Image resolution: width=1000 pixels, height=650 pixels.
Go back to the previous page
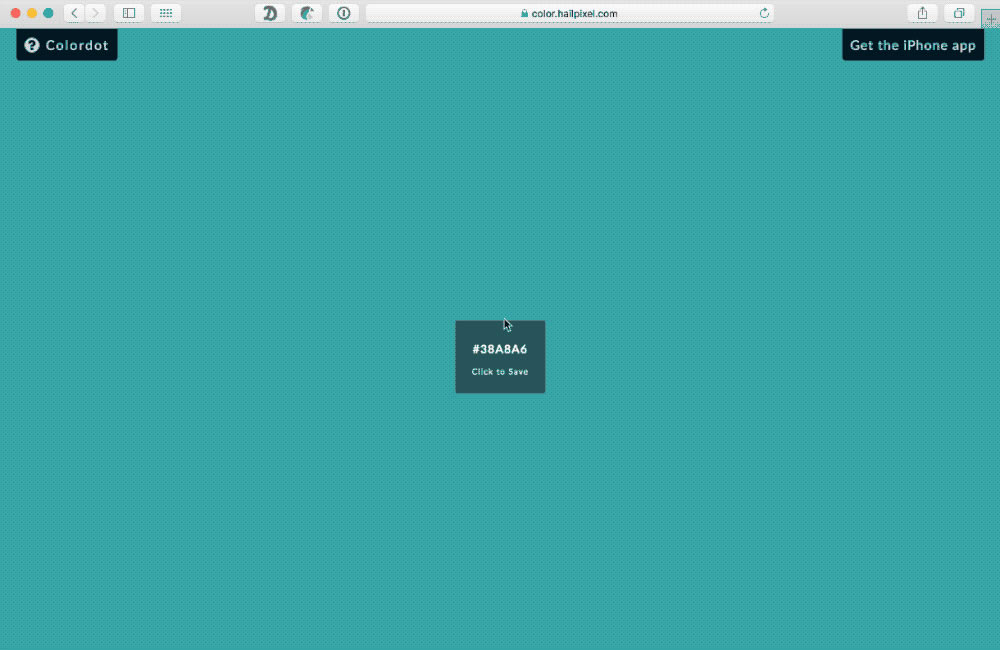[75, 13]
